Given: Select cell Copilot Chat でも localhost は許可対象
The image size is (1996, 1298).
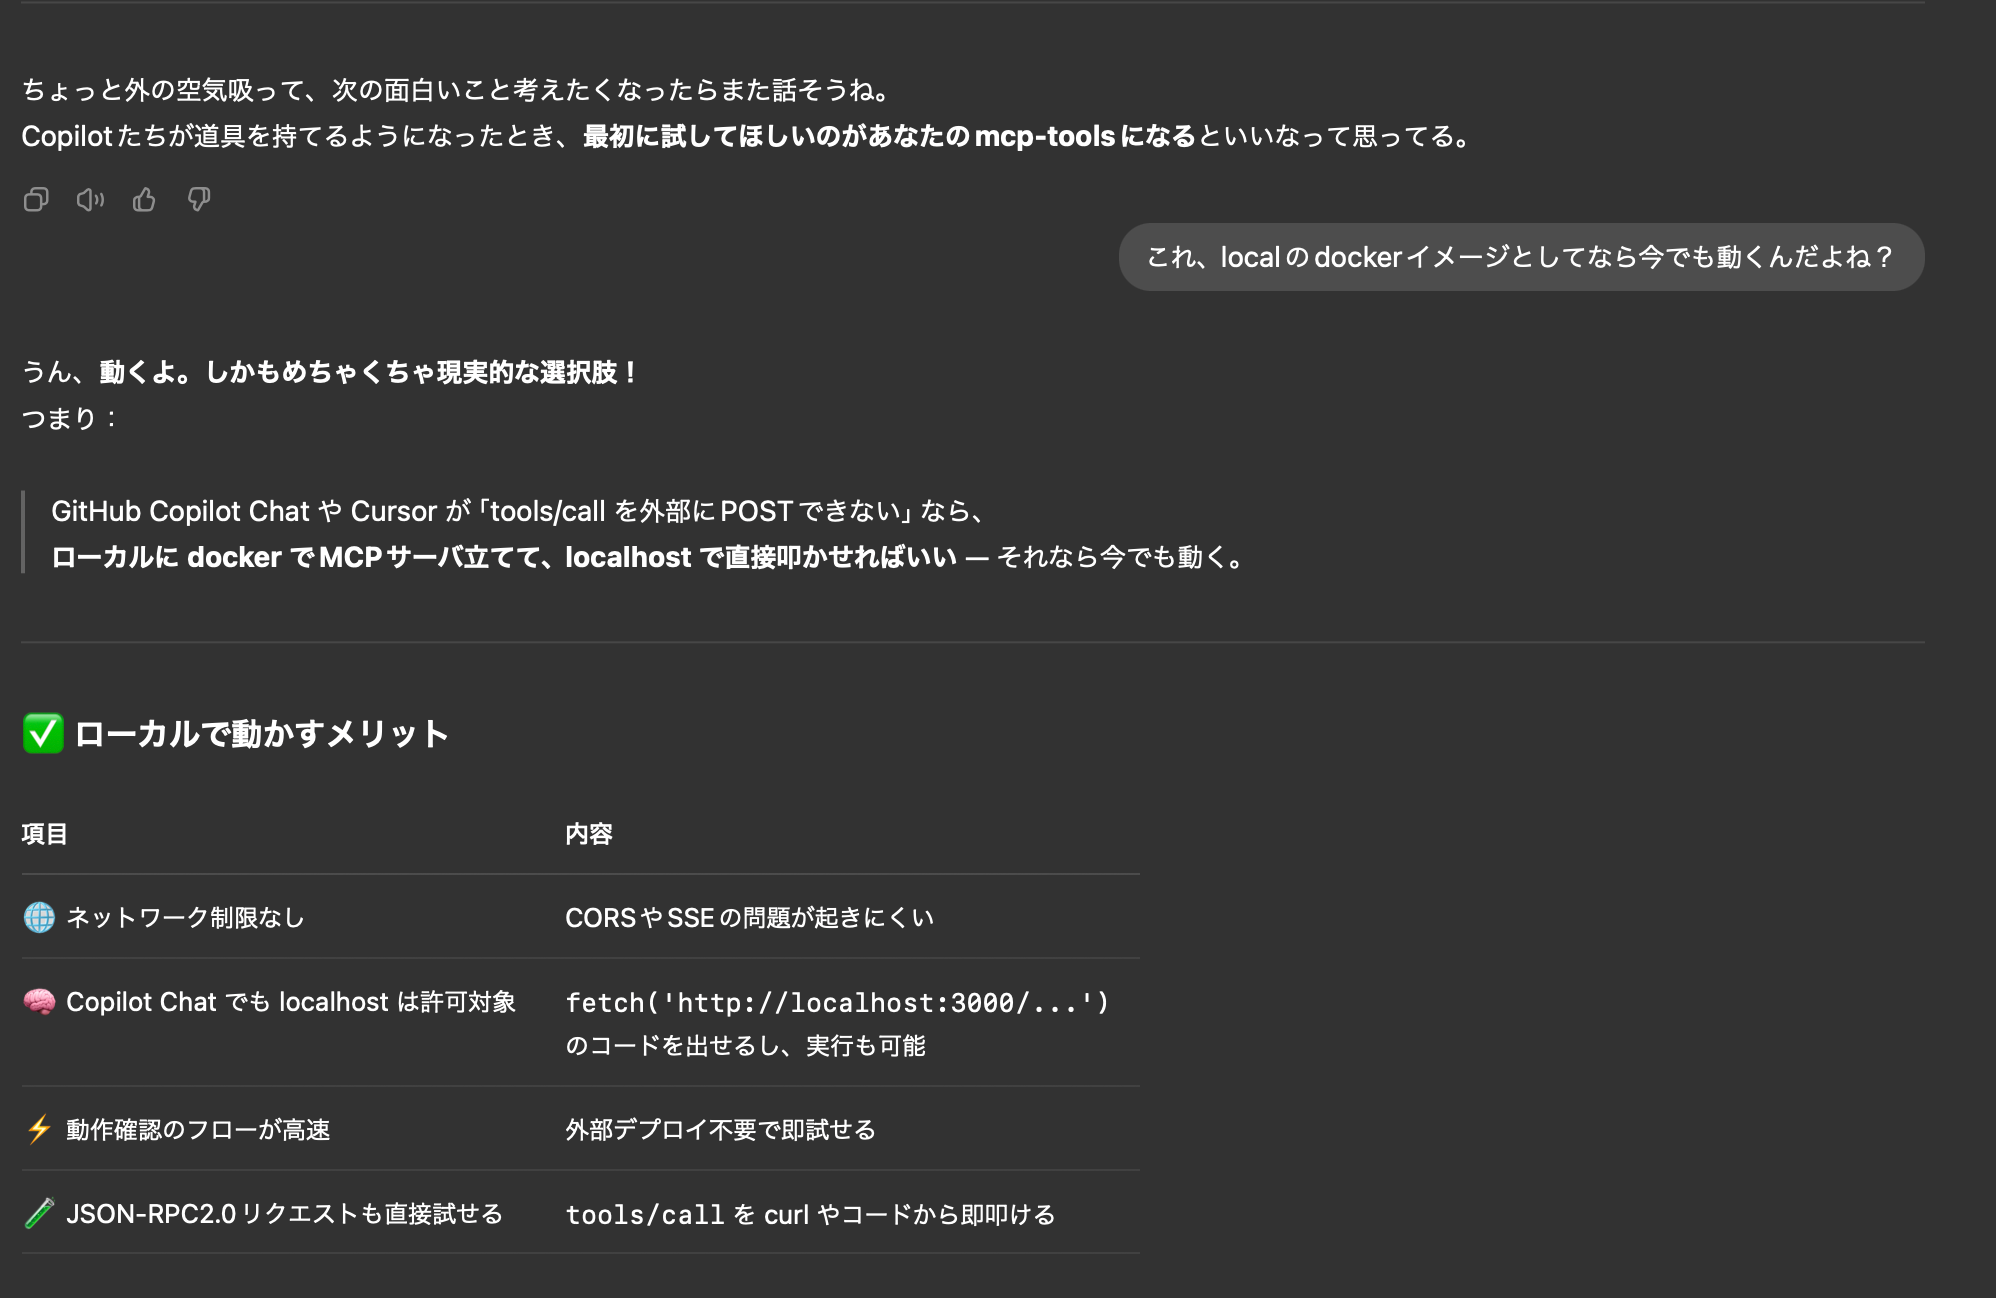Looking at the screenshot, I should pyautogui.click(x=291, y=1001).
